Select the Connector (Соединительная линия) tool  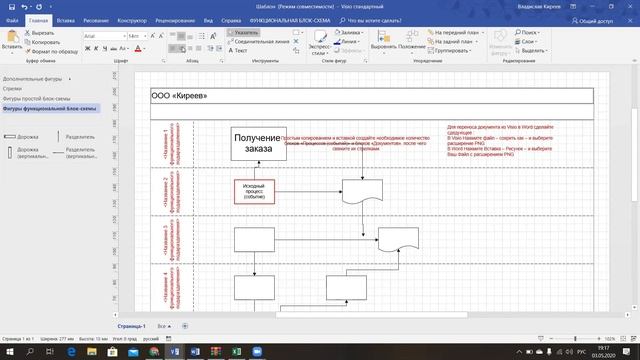258,41
